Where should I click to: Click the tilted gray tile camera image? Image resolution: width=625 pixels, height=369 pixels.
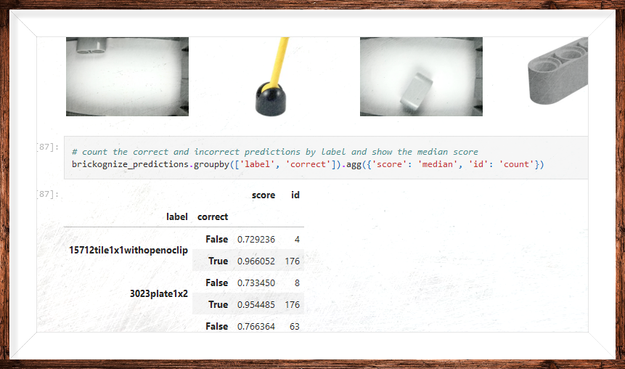pos(421,77)
